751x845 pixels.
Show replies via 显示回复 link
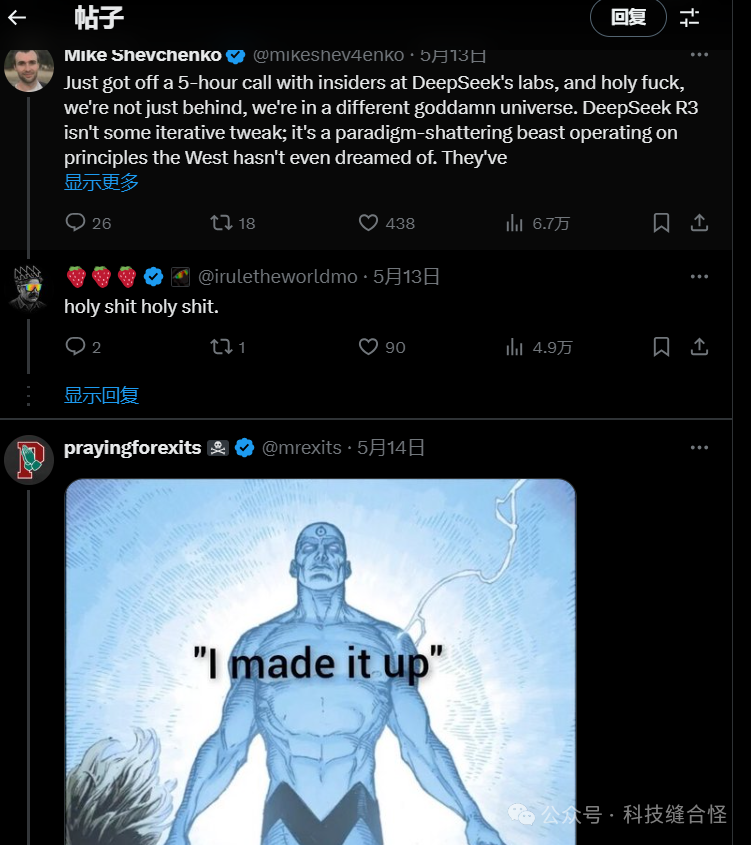pyautogui.click(x=101, y=395)
